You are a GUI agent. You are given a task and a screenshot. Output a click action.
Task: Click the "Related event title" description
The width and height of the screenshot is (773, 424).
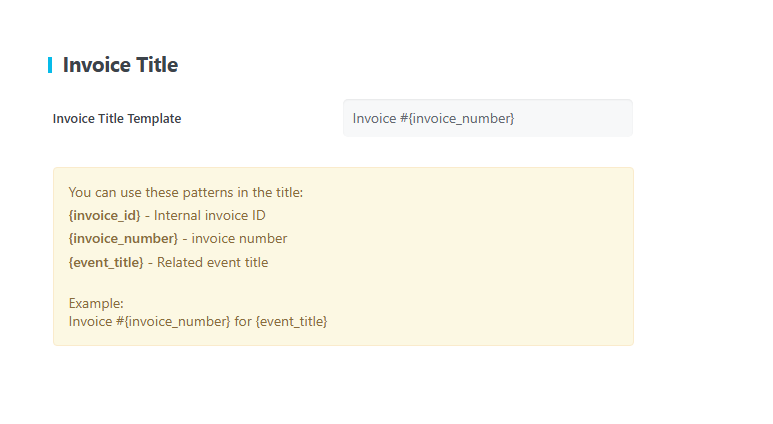coord(212,263)
